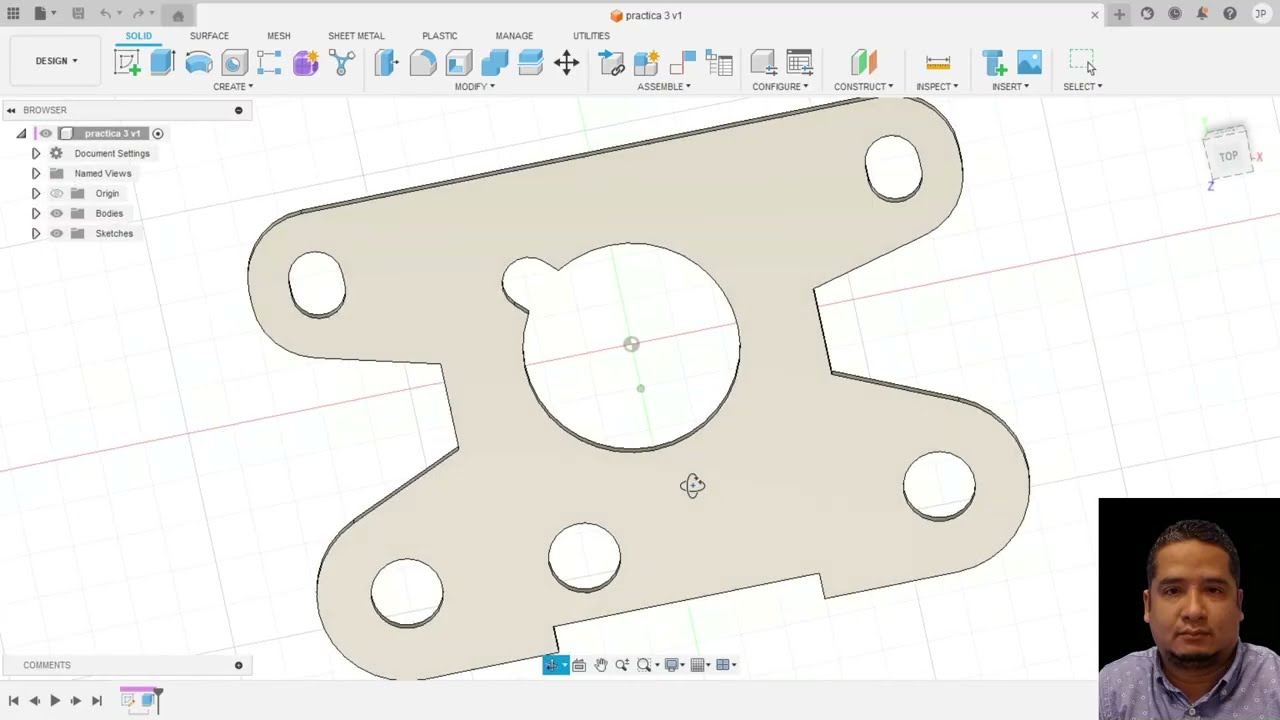Click the extrude feature in timeline
Viewport: 1280px width, 720px height.
(147, 700)
